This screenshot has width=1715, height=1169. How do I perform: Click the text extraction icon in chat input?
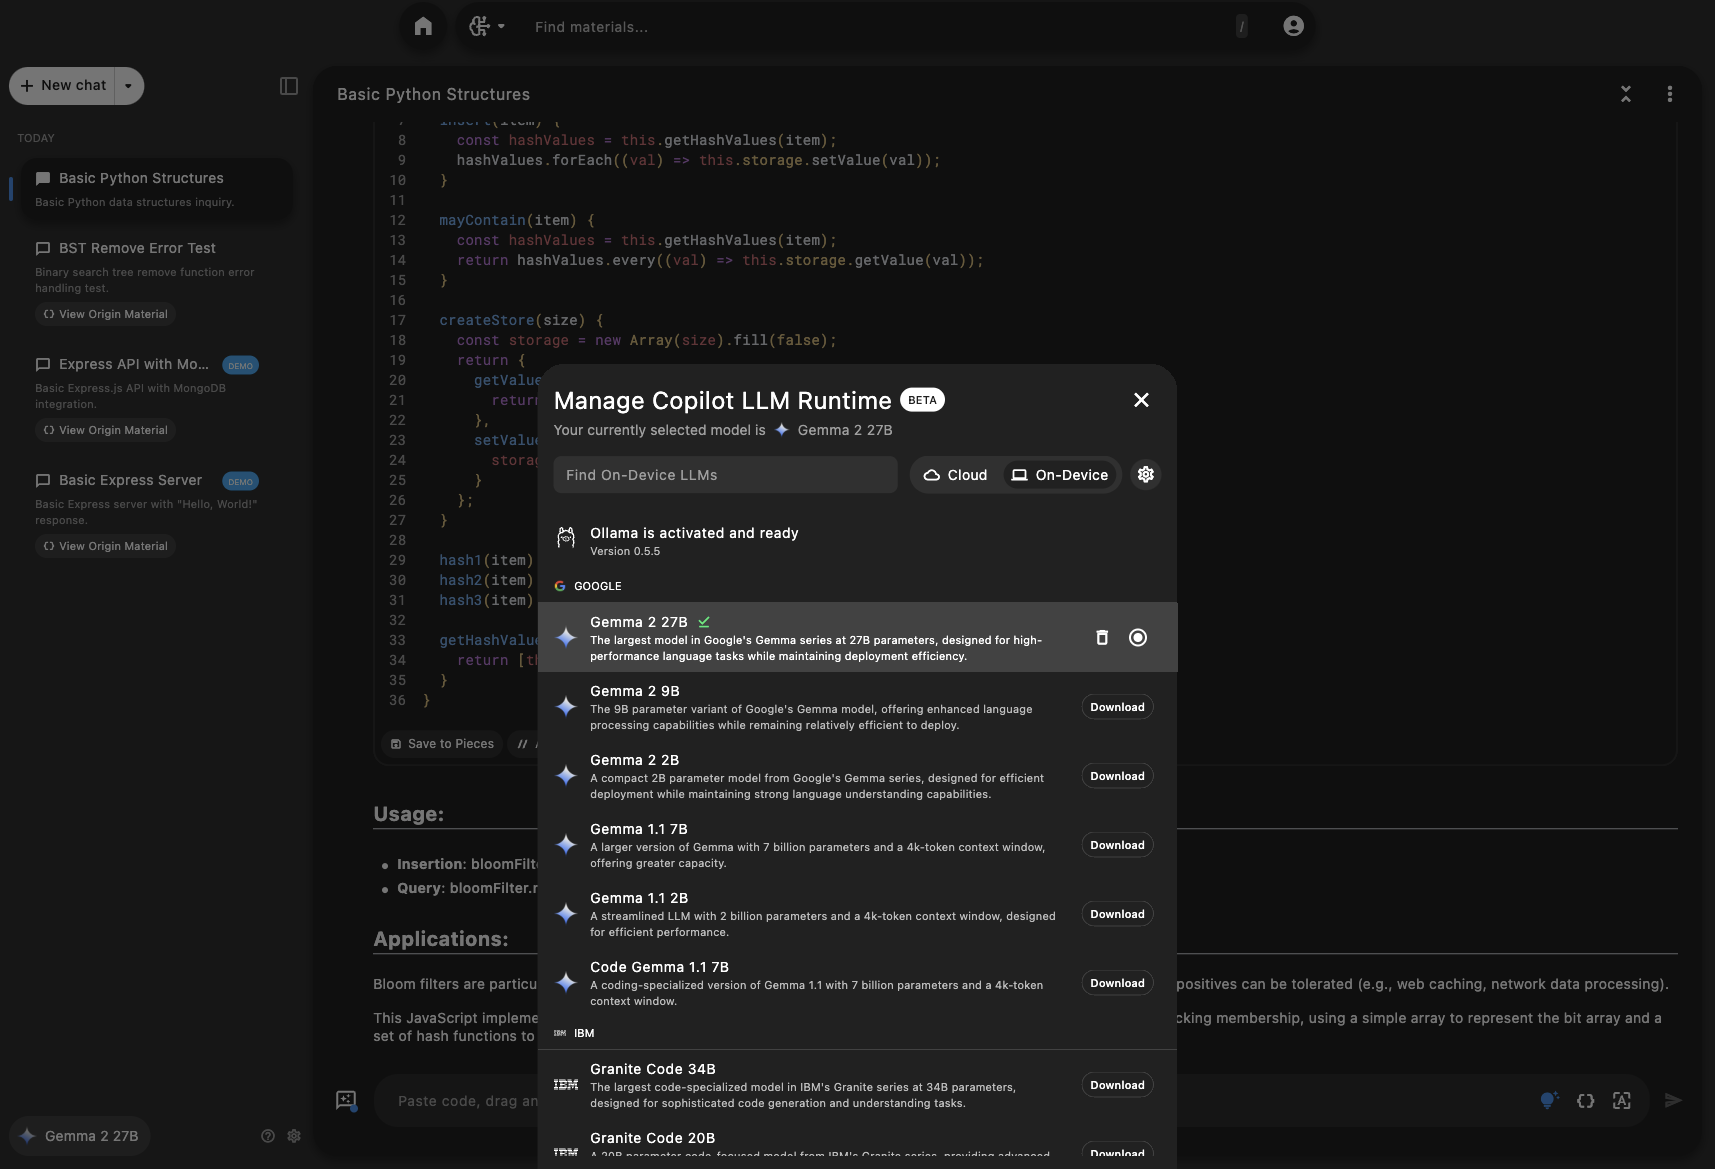[1621, 1101]
